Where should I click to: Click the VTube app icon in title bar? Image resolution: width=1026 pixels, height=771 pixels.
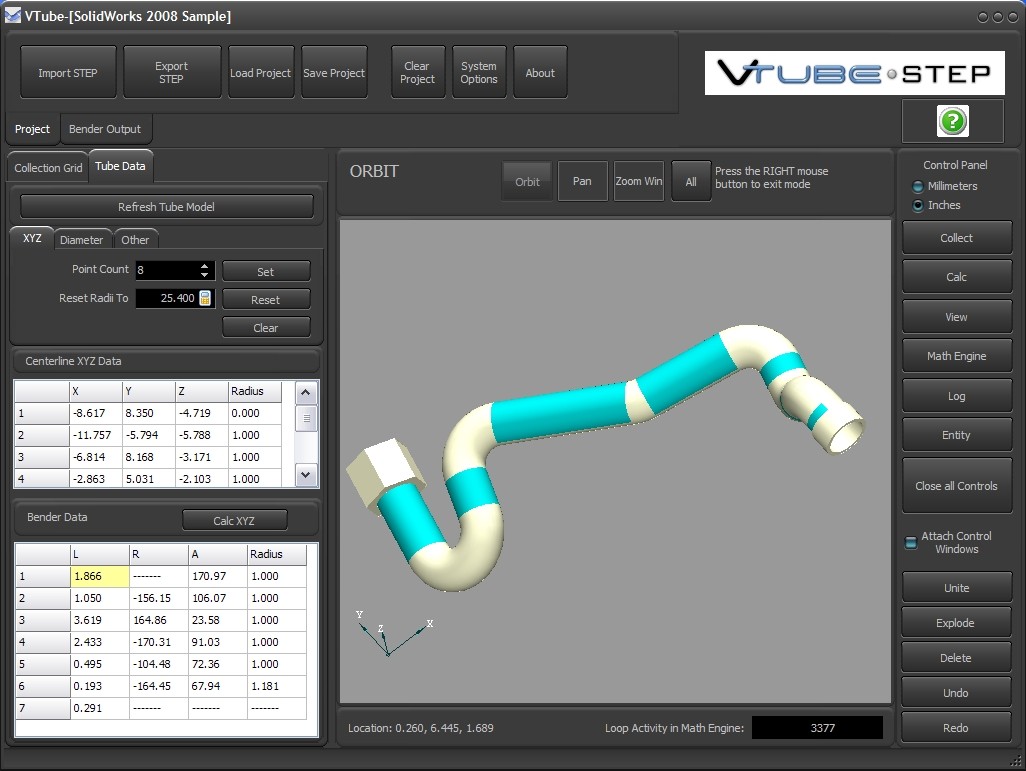click(x=12, y=16)
